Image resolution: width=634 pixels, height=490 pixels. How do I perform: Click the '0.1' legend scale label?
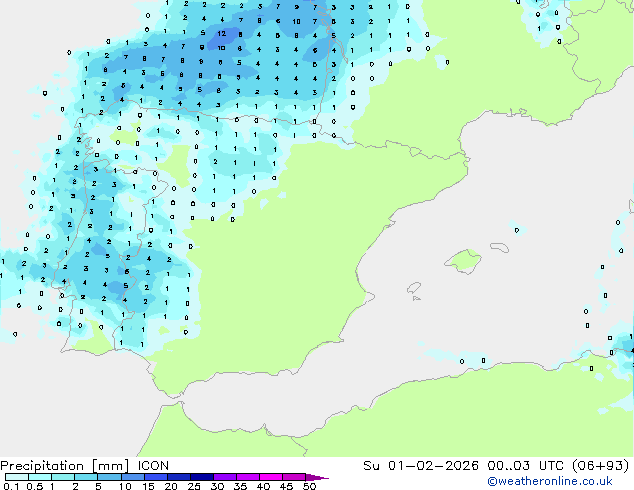[11, 486]
